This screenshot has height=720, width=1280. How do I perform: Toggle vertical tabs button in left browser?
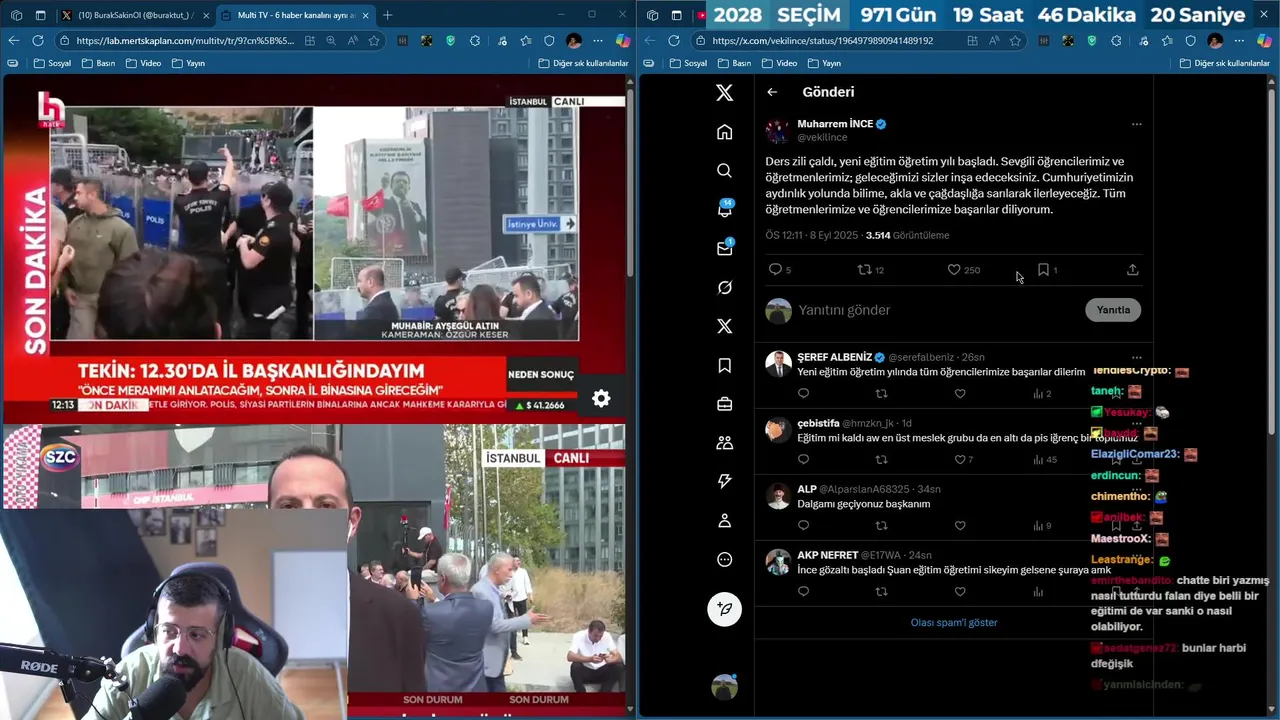coord(40,15)
